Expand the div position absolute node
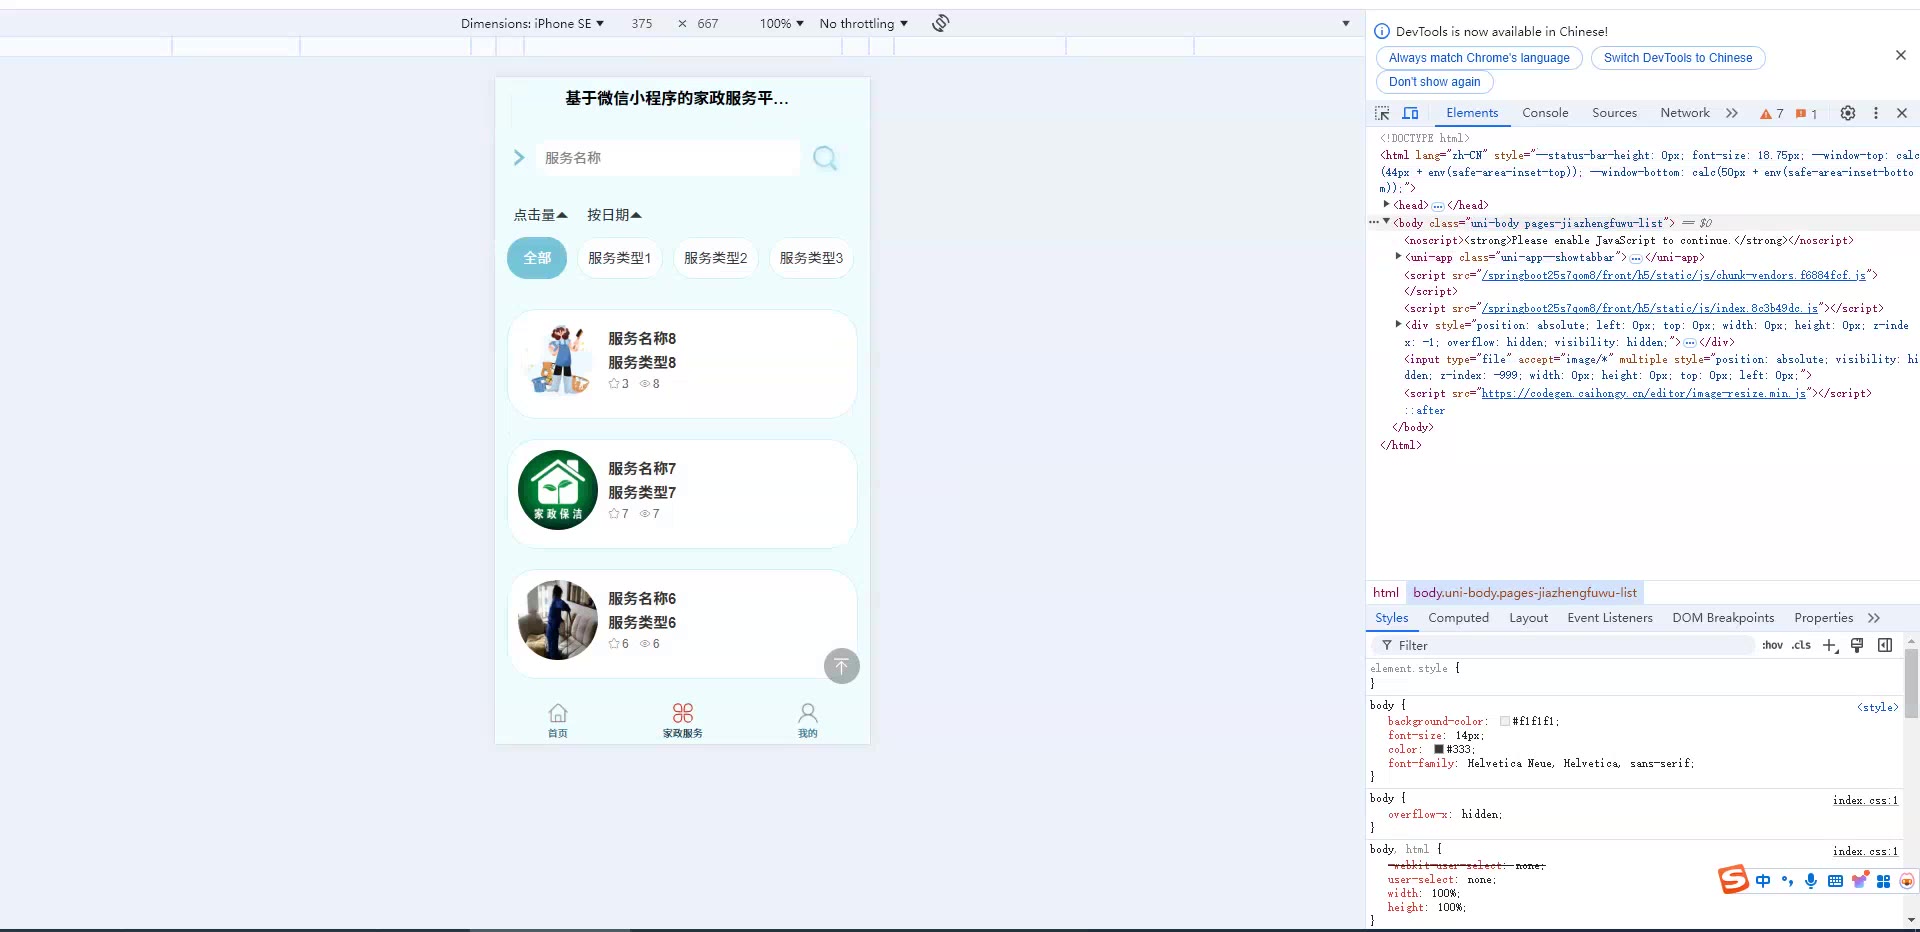 click(x=1399, y=325)
